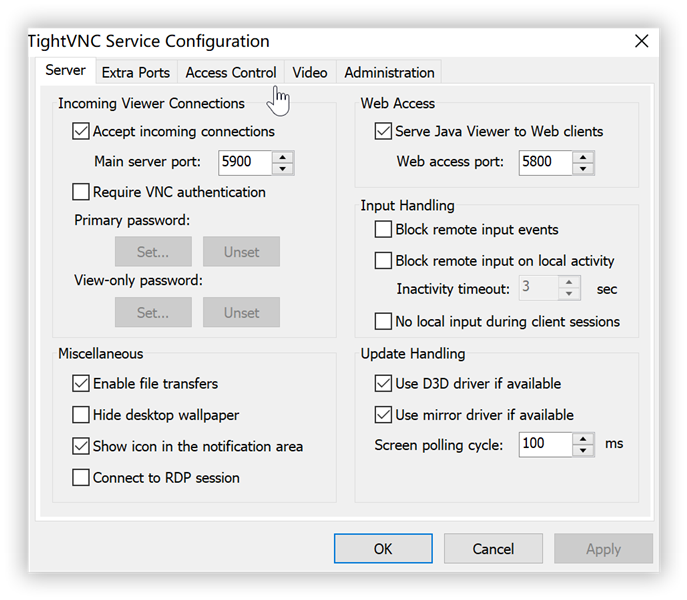Switch to the Server tab

[66, 70]
